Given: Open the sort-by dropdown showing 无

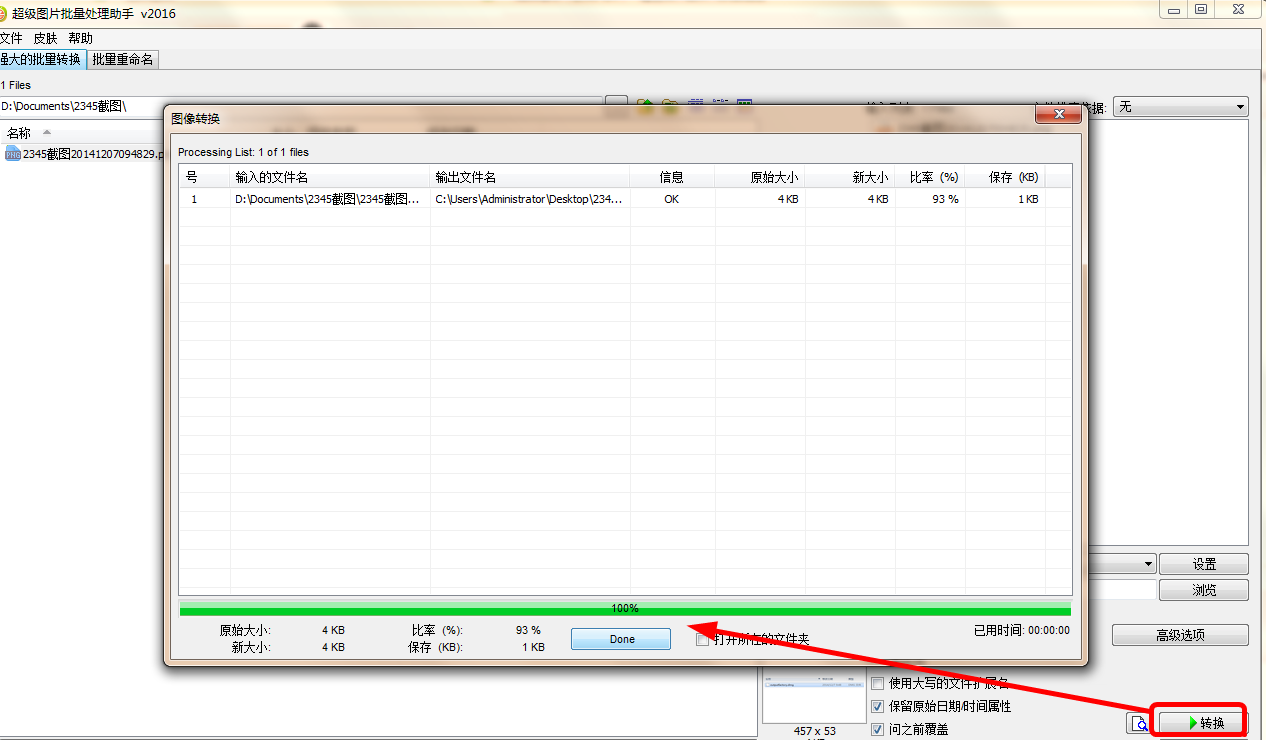Looking at the screenshot, I should [x=1181, y=107].
